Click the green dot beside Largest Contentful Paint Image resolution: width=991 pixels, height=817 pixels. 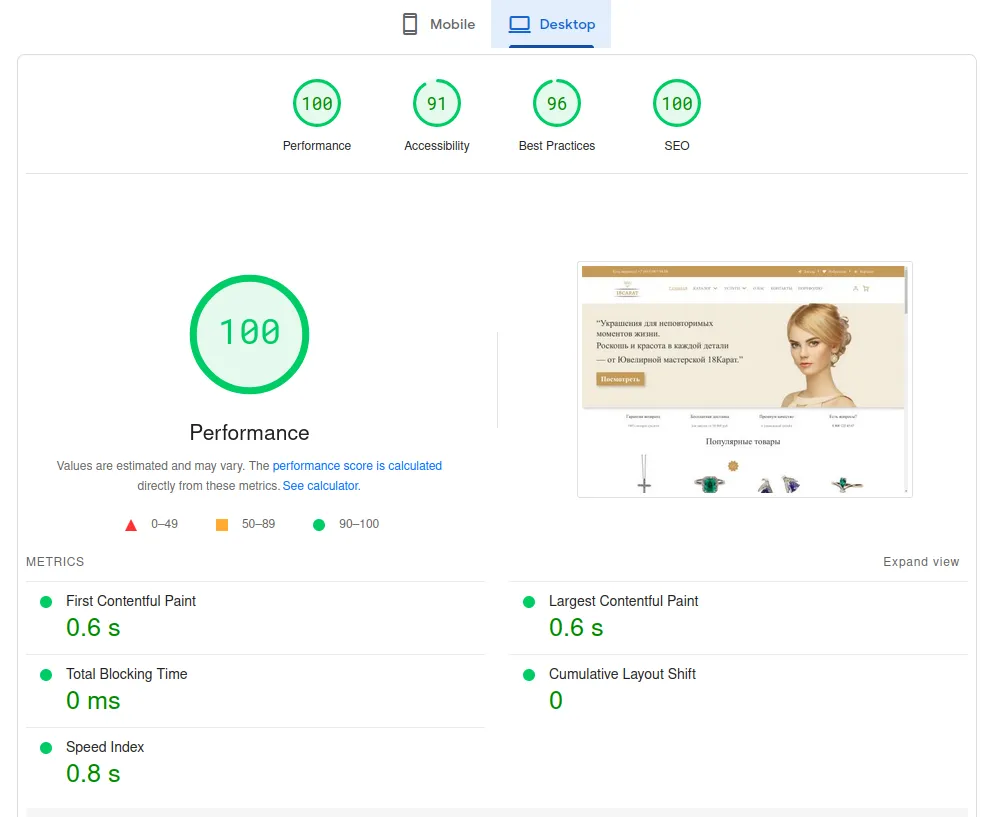click(x=529, y=602)
